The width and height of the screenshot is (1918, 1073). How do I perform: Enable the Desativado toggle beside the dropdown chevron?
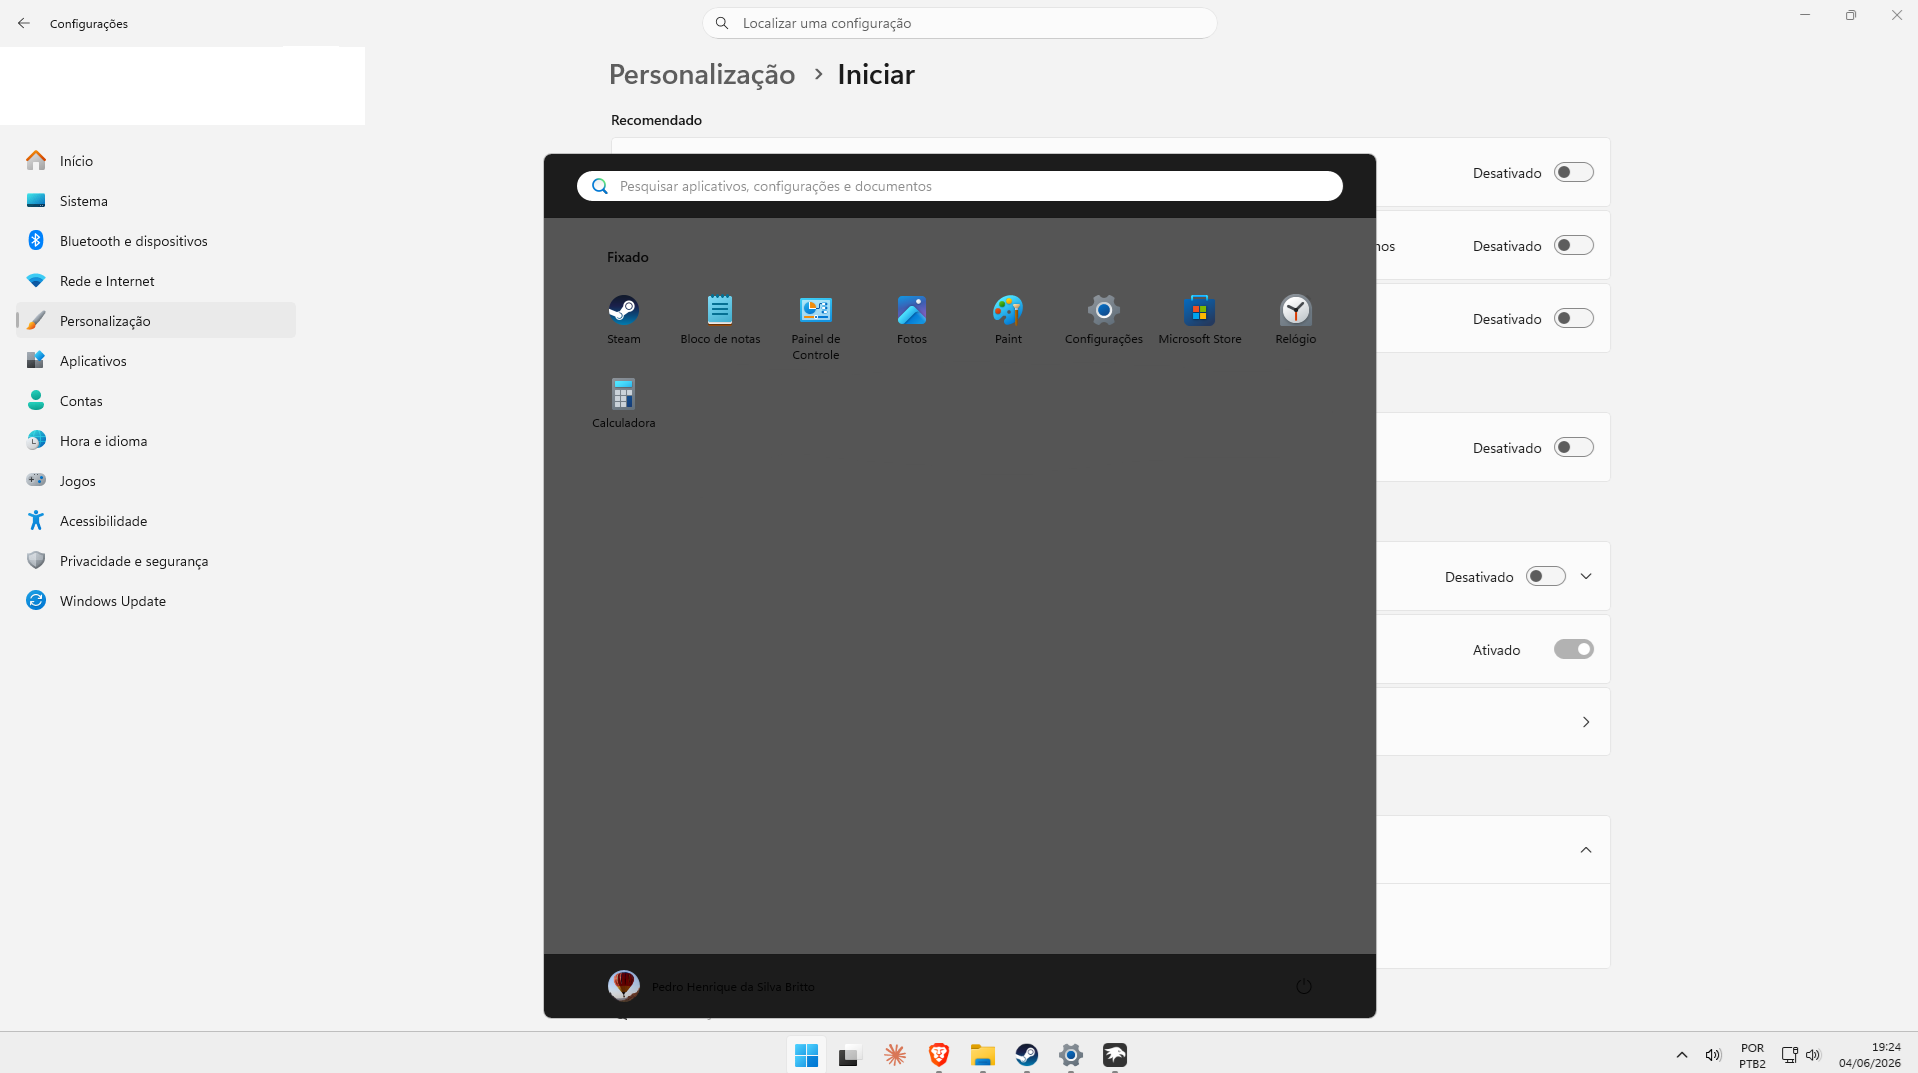(1545, 576)
